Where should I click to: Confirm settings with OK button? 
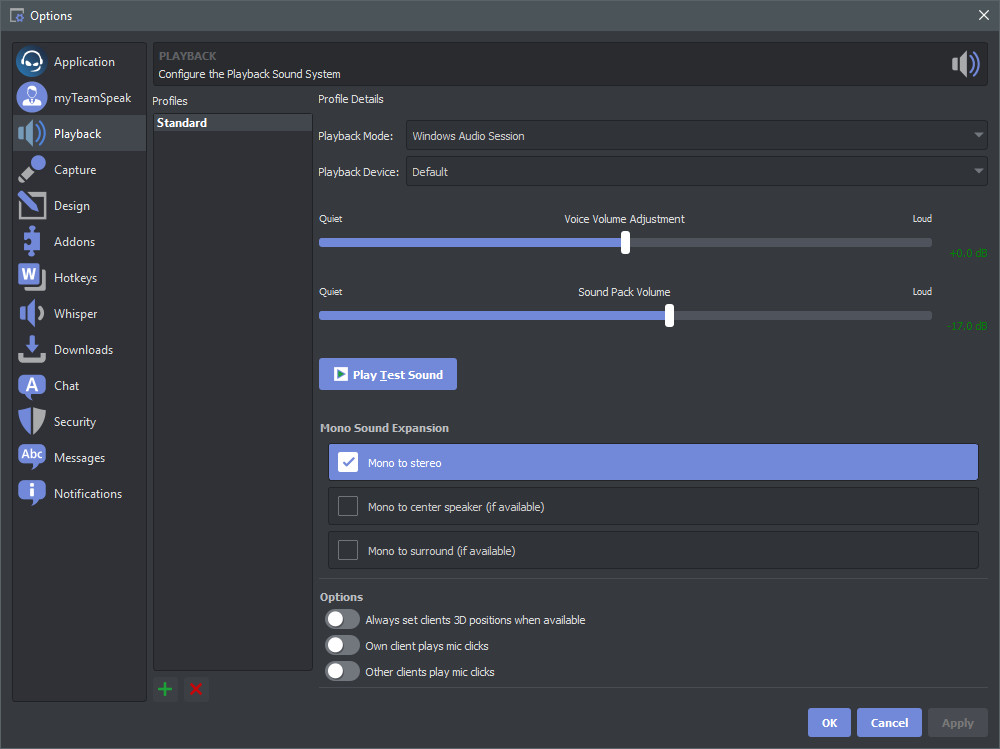(829, 722)
